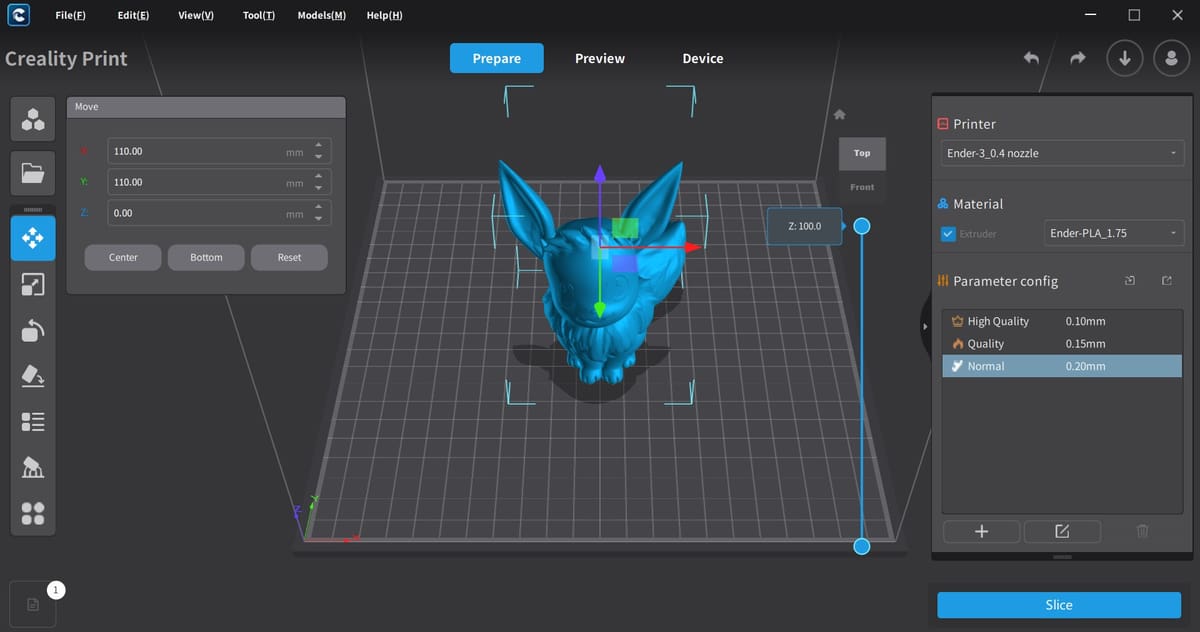This screenshot has height=632, width=1200.
Task: Select the Quality 0.15mm profile
Action: 1063,343
